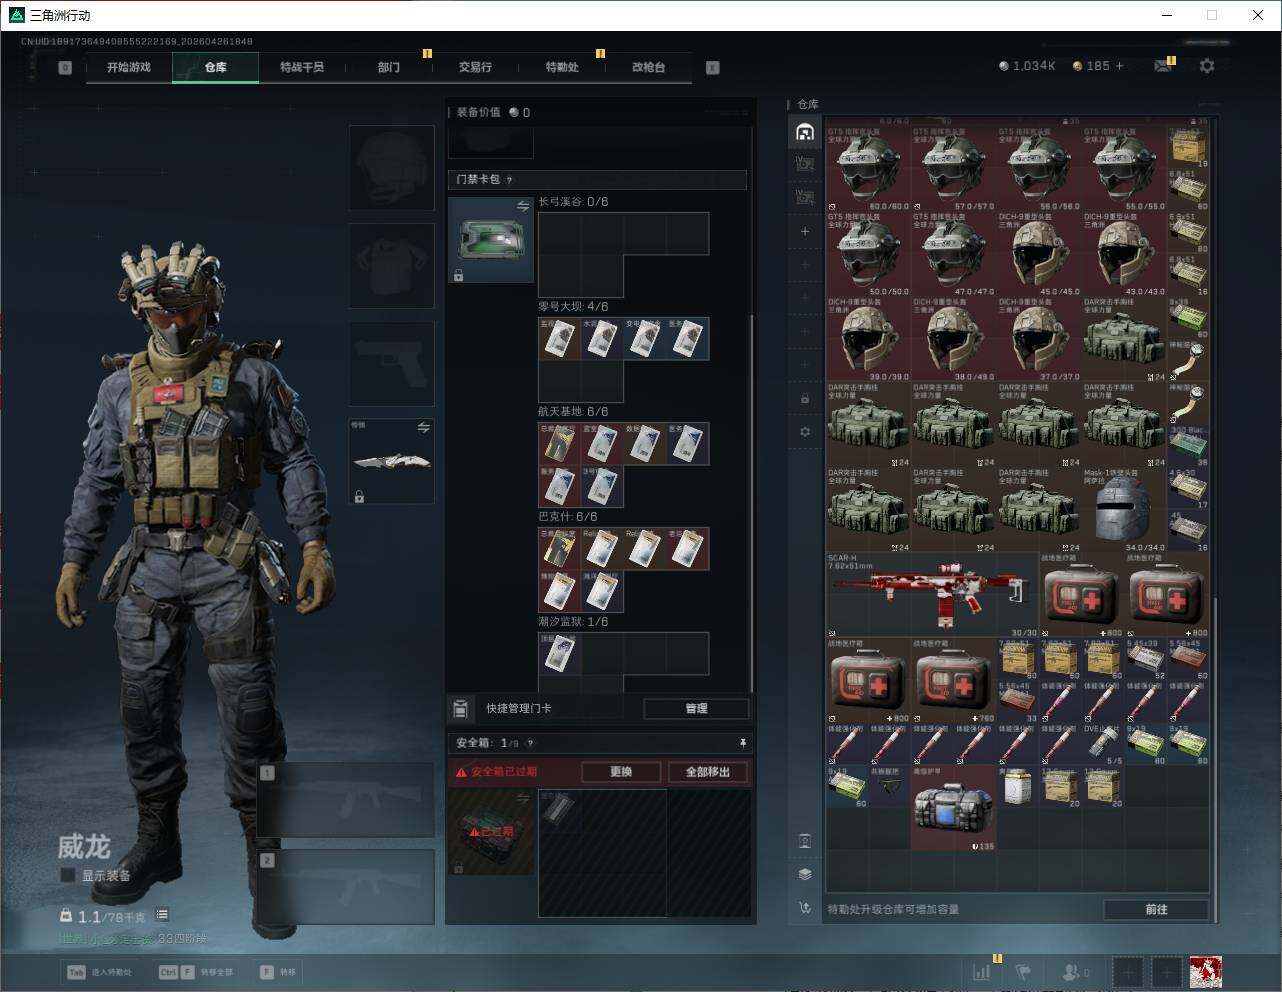Click the right tab navigation arrow

(x=713, y=68)
